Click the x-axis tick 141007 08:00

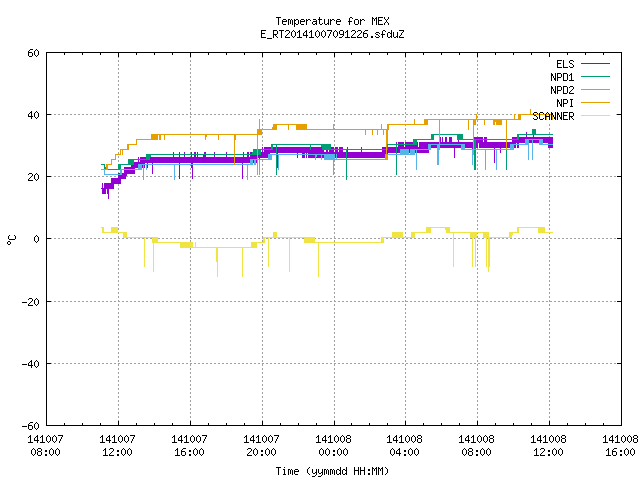click(45, 446)
